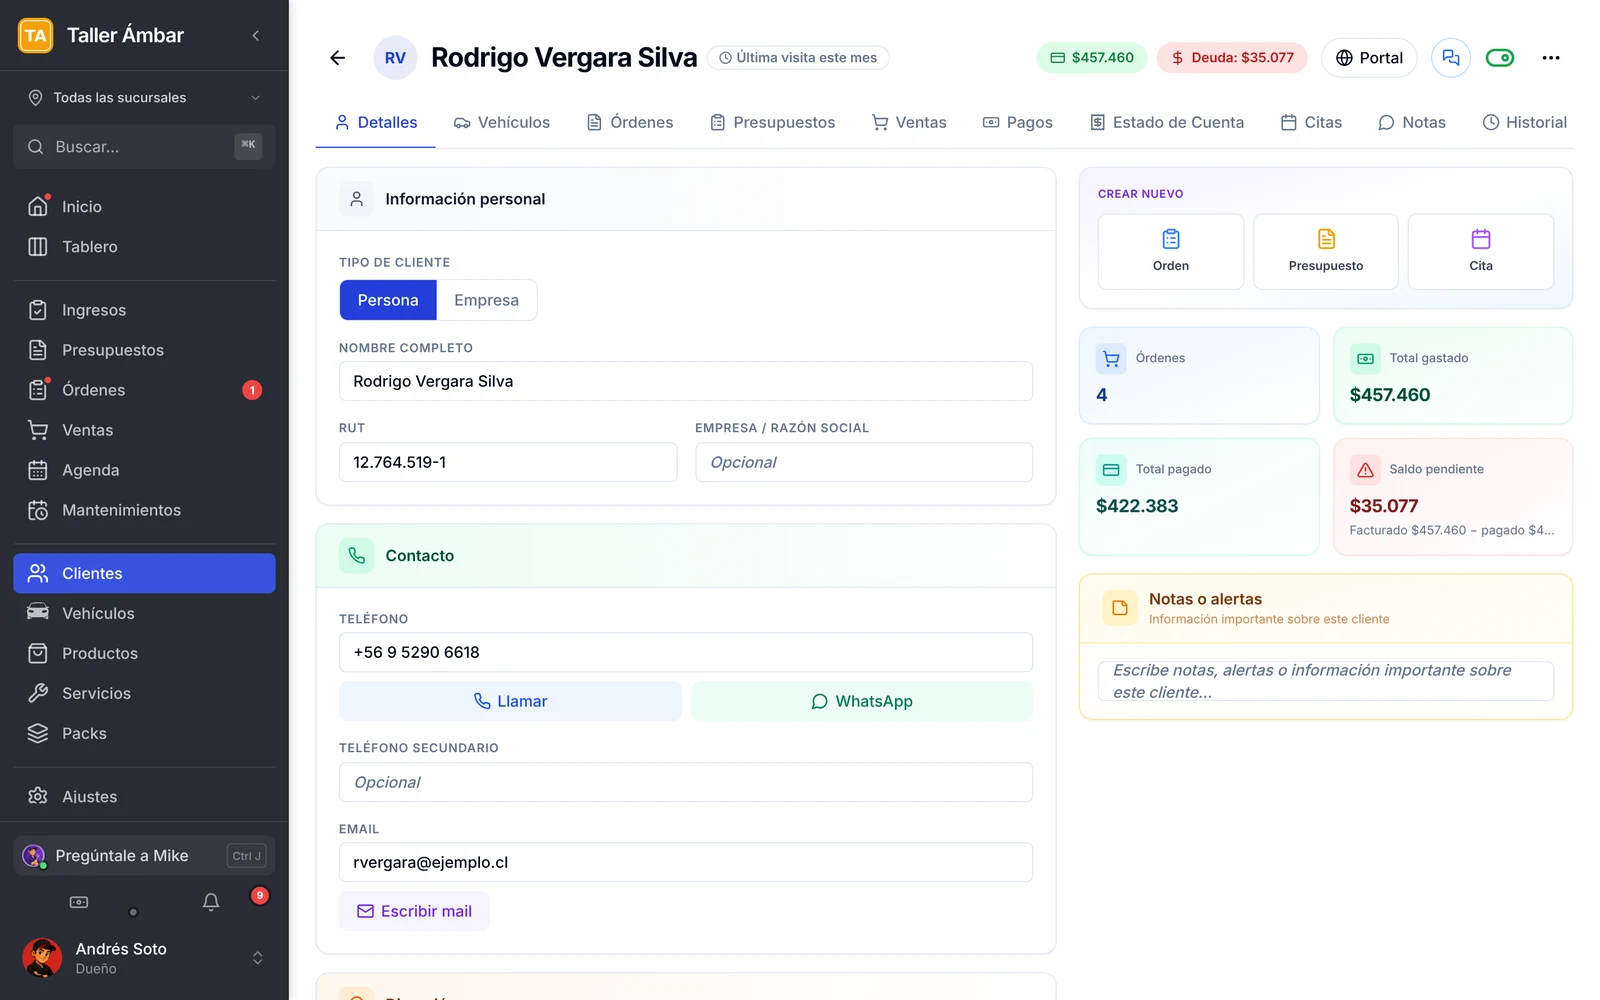Open Pregúntale a Mike assistant

(145, 856)
